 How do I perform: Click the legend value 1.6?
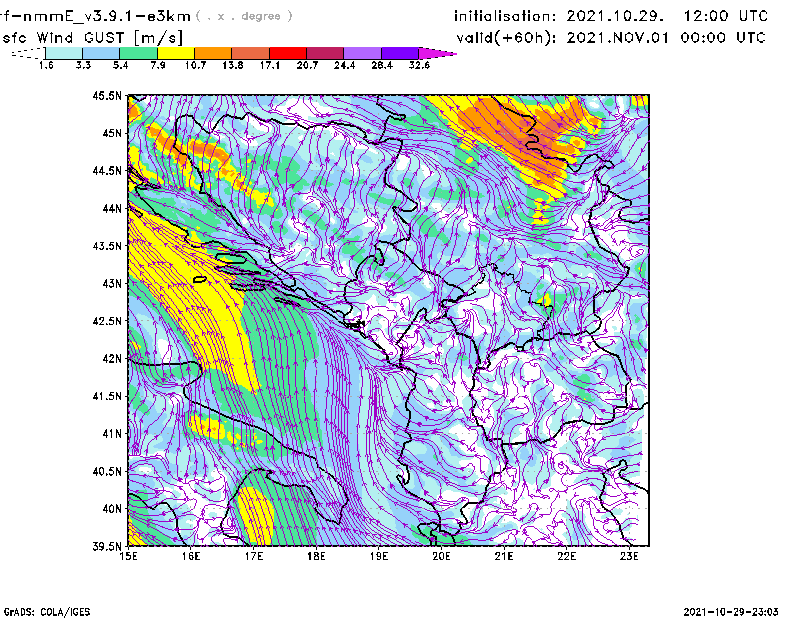46,65
